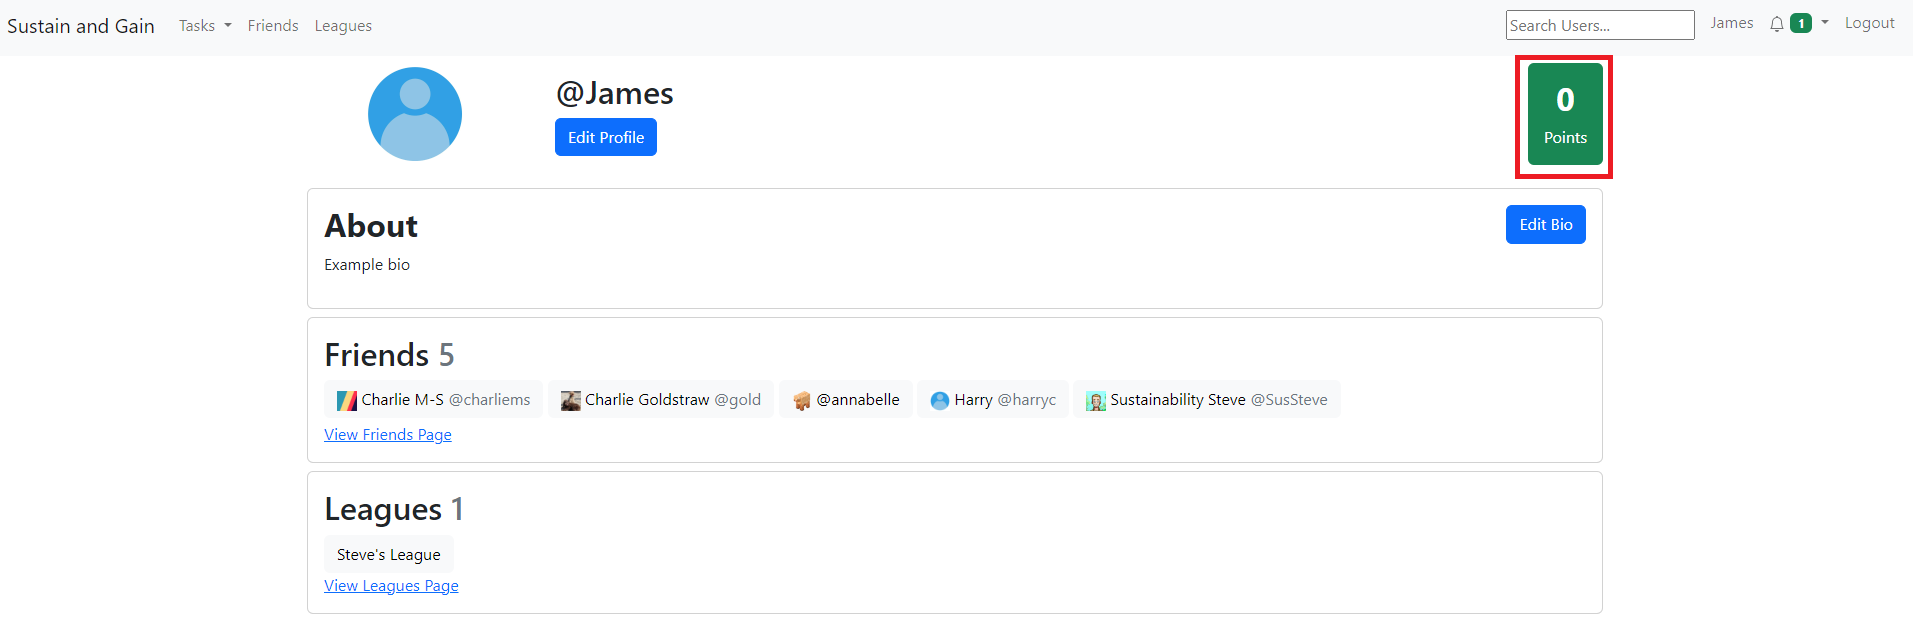Click the Logout link
The width and height of the screenshot is (1925, 643).
[1869, 23]
